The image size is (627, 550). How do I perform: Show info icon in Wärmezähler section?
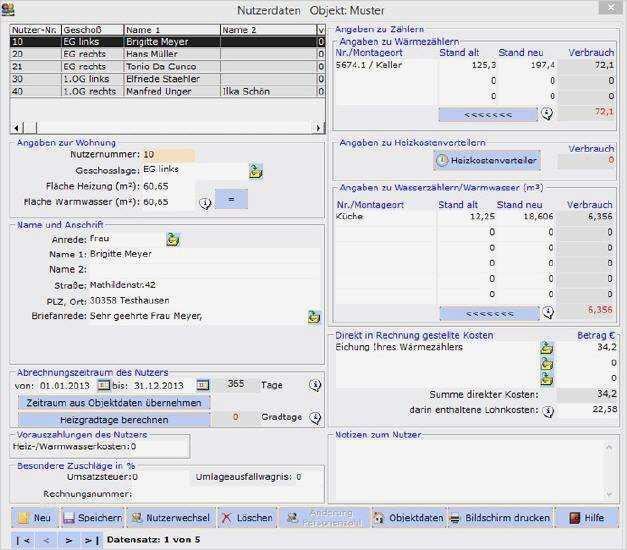547,114
